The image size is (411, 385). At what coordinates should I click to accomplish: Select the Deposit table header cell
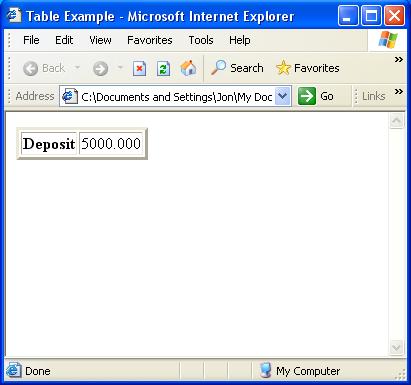49,144
